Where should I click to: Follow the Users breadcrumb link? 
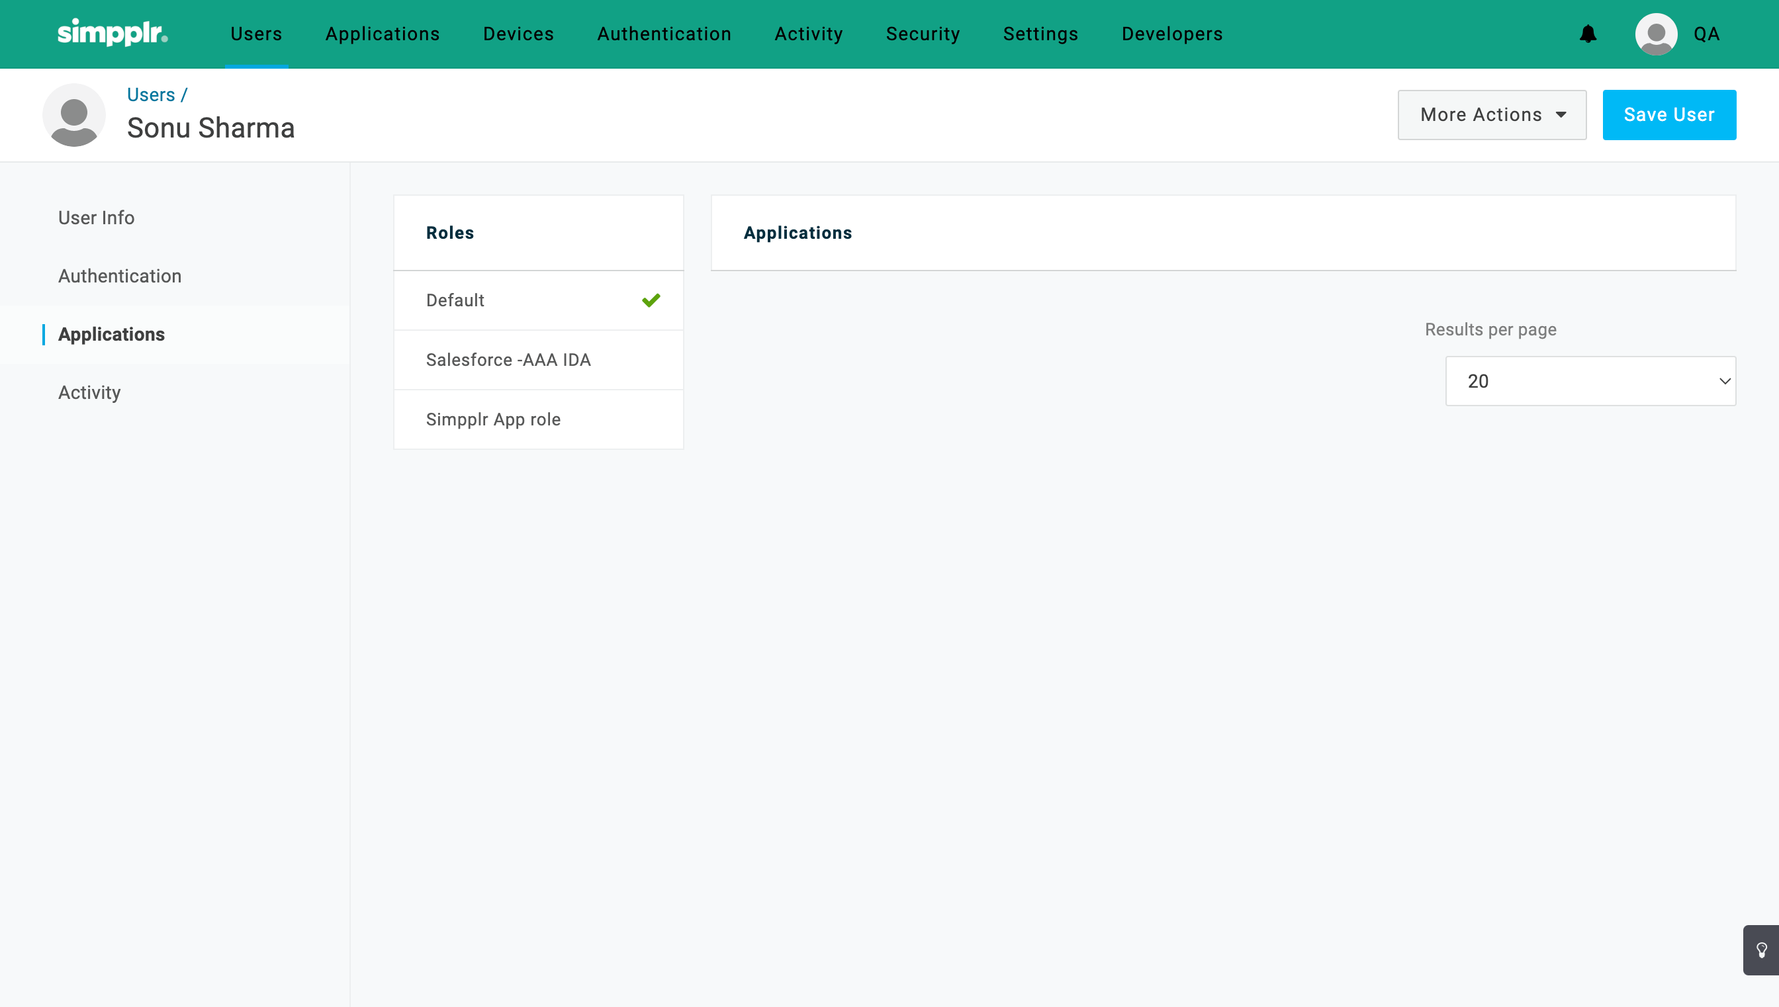click(151, 95)
